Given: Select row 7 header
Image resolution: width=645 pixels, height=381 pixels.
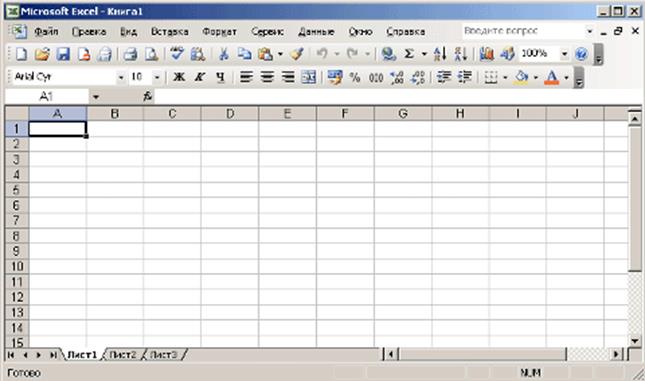Looking at the screenshot, I should (x=16, y=220).
